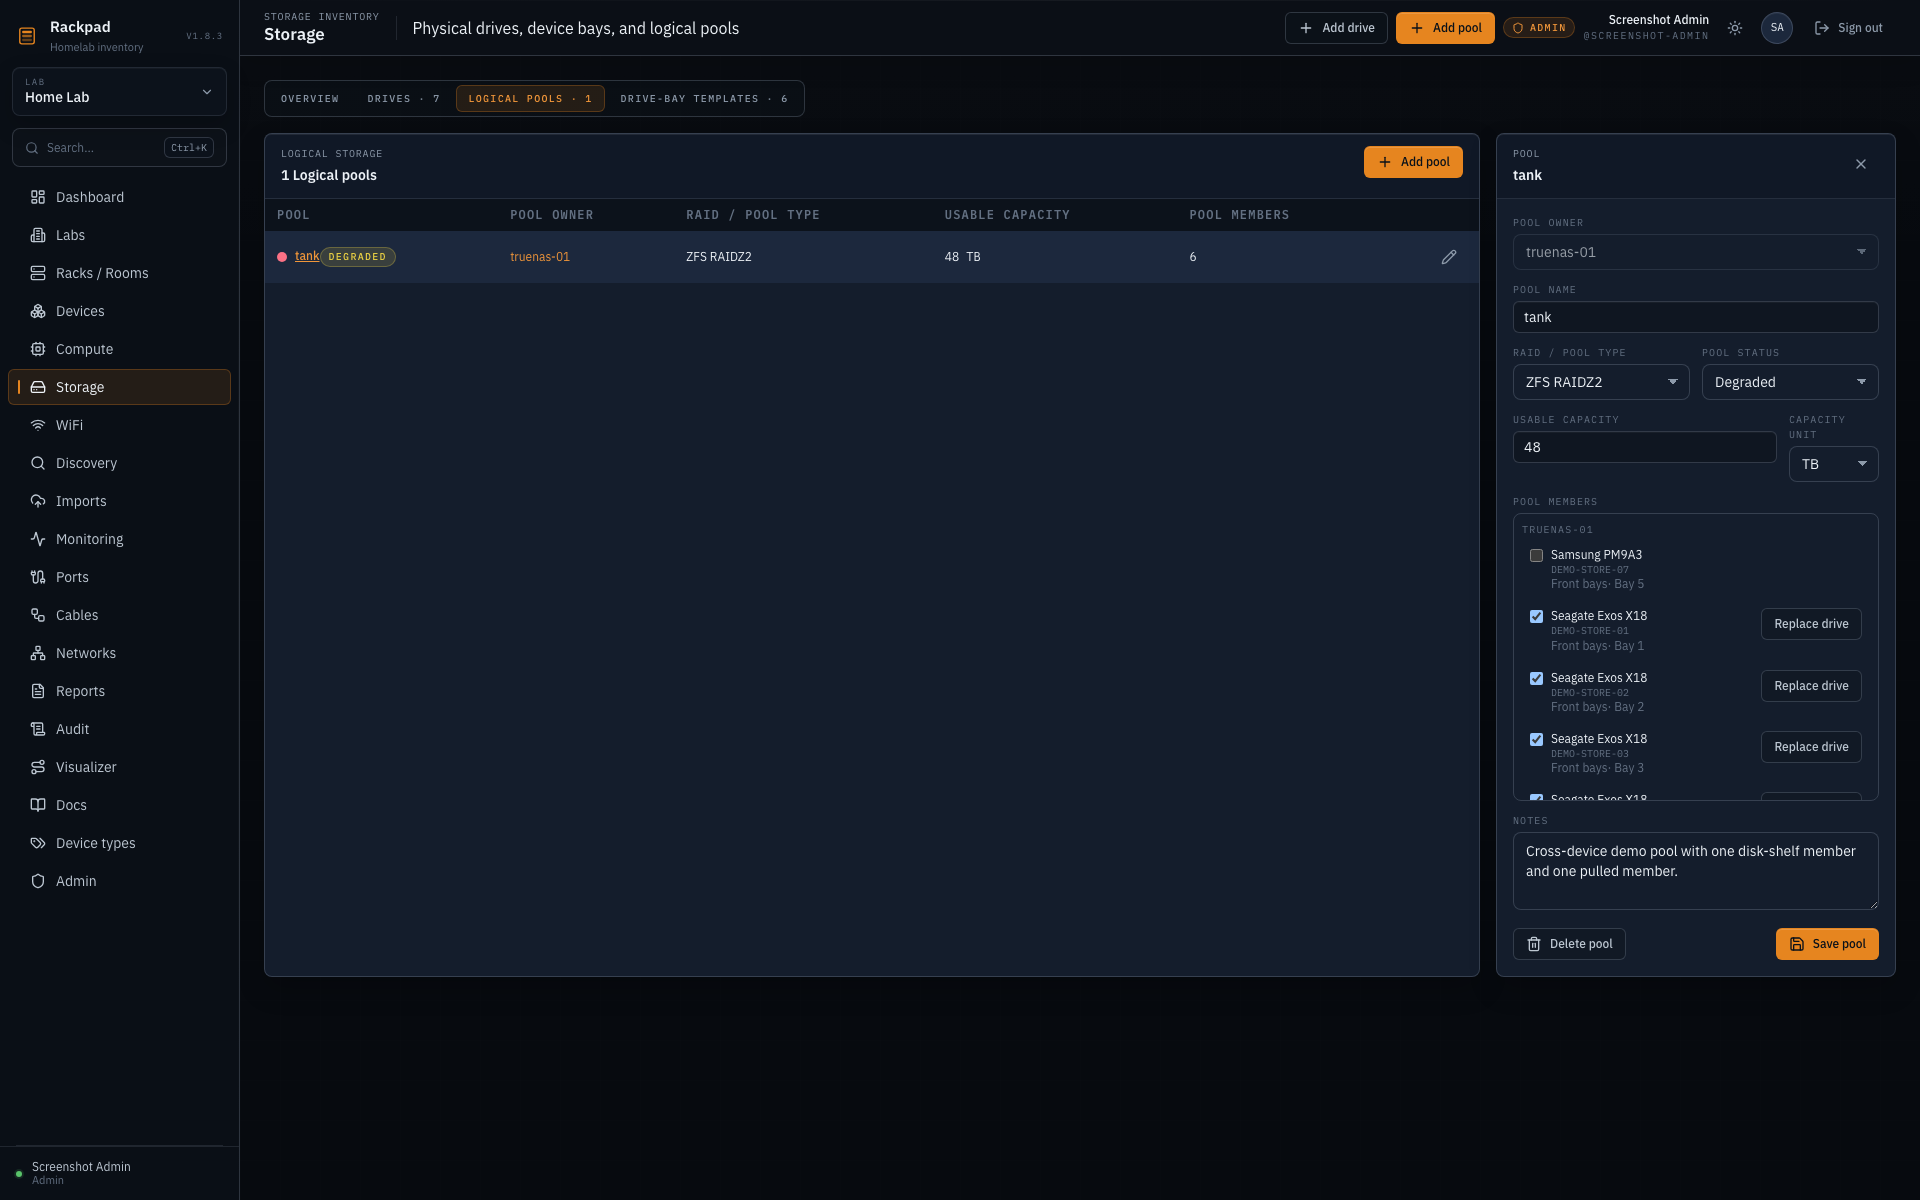Open the WiFi section

(119, 425)
